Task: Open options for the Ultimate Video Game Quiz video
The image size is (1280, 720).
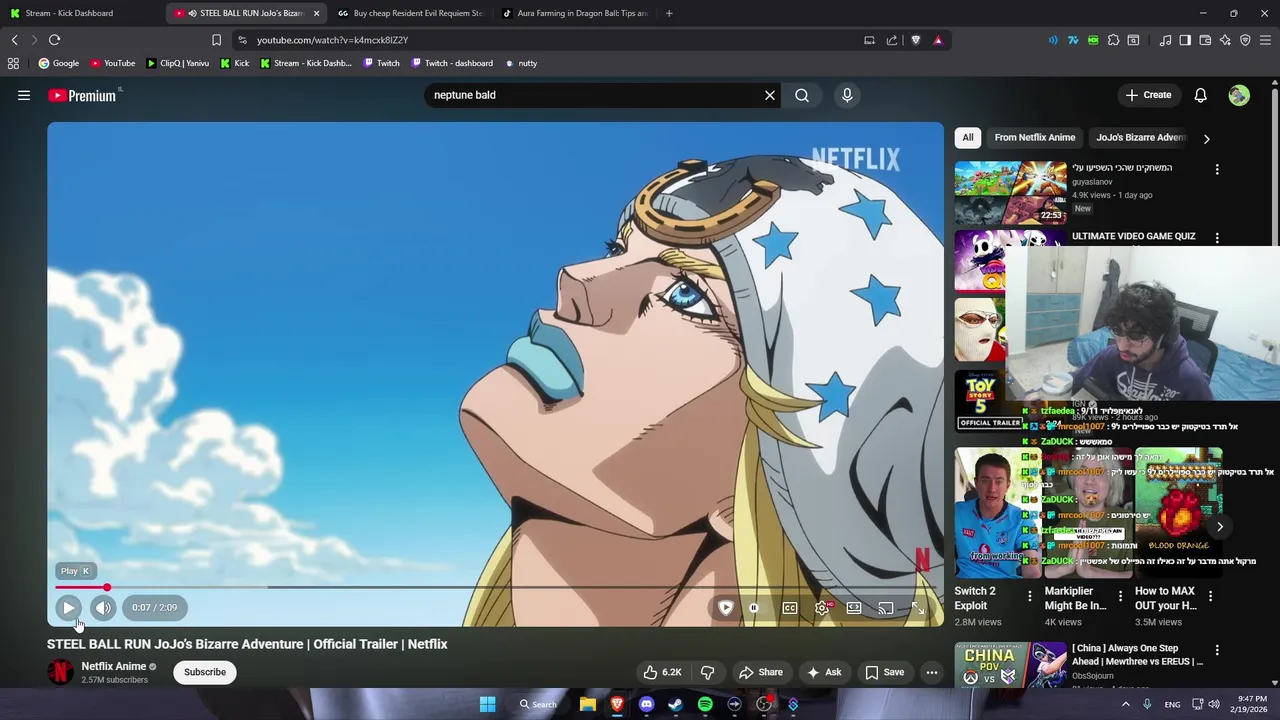Action: (1217, 238)
